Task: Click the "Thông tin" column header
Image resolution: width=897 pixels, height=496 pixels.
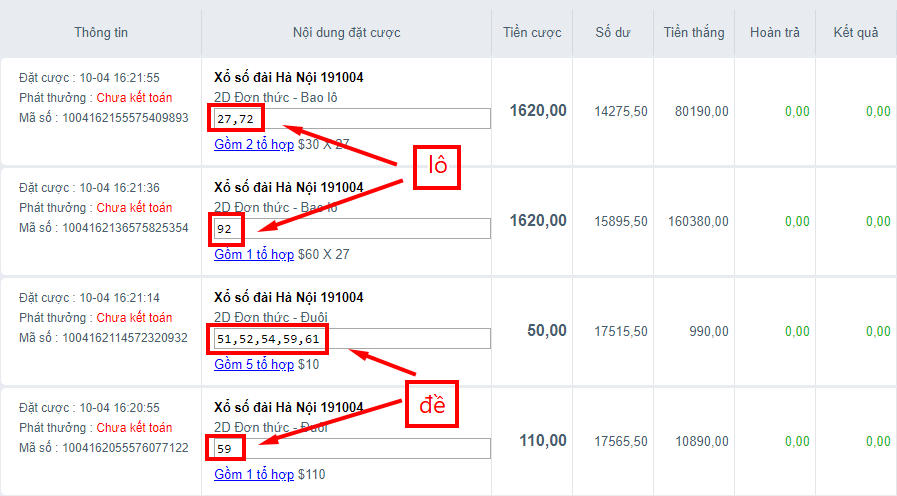Action: click(x=101, y=33)
